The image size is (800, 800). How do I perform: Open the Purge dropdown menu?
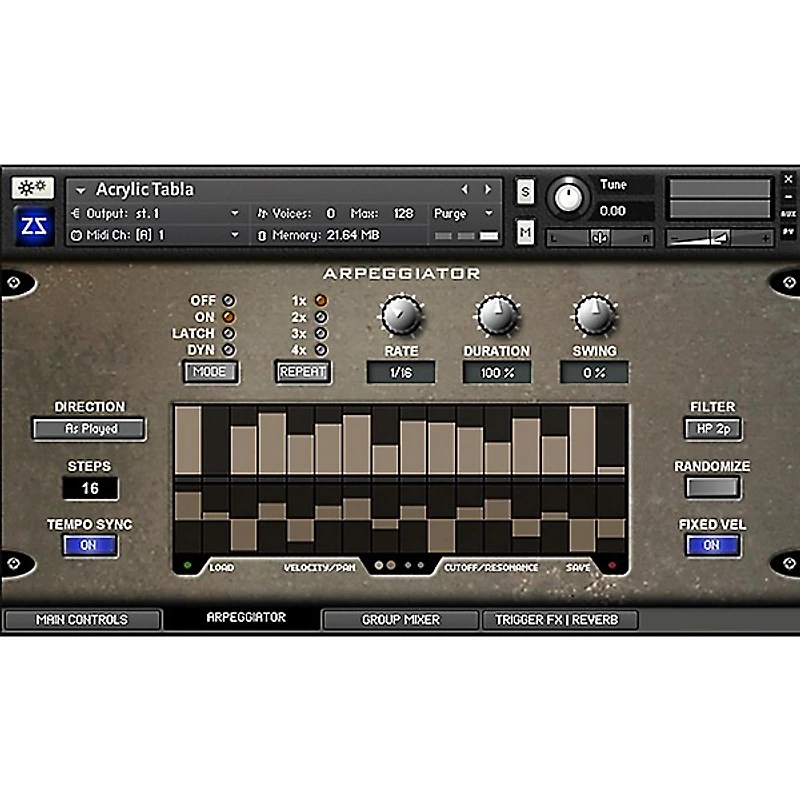tap(463, 213)
